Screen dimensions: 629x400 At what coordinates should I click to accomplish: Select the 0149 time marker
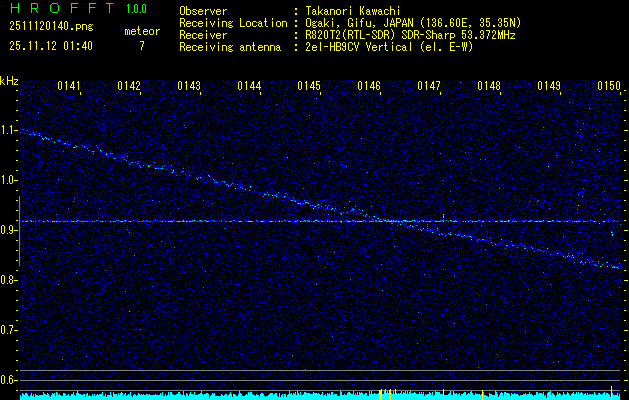(549, 86)
